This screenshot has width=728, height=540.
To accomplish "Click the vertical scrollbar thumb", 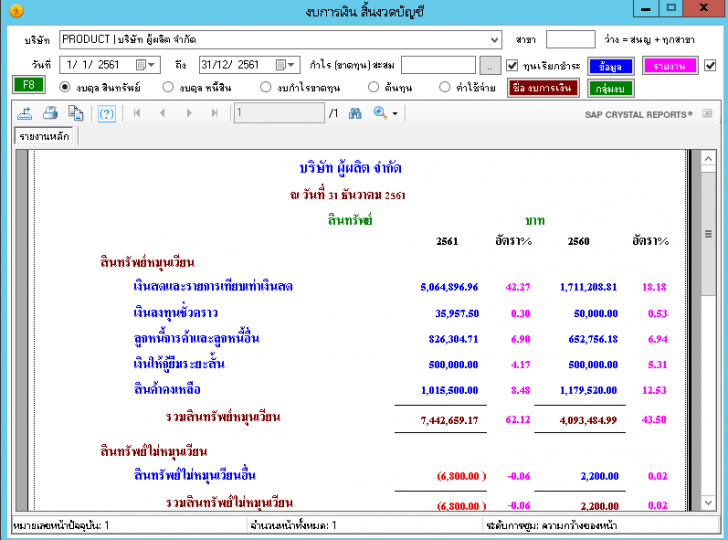I will 708,234.
